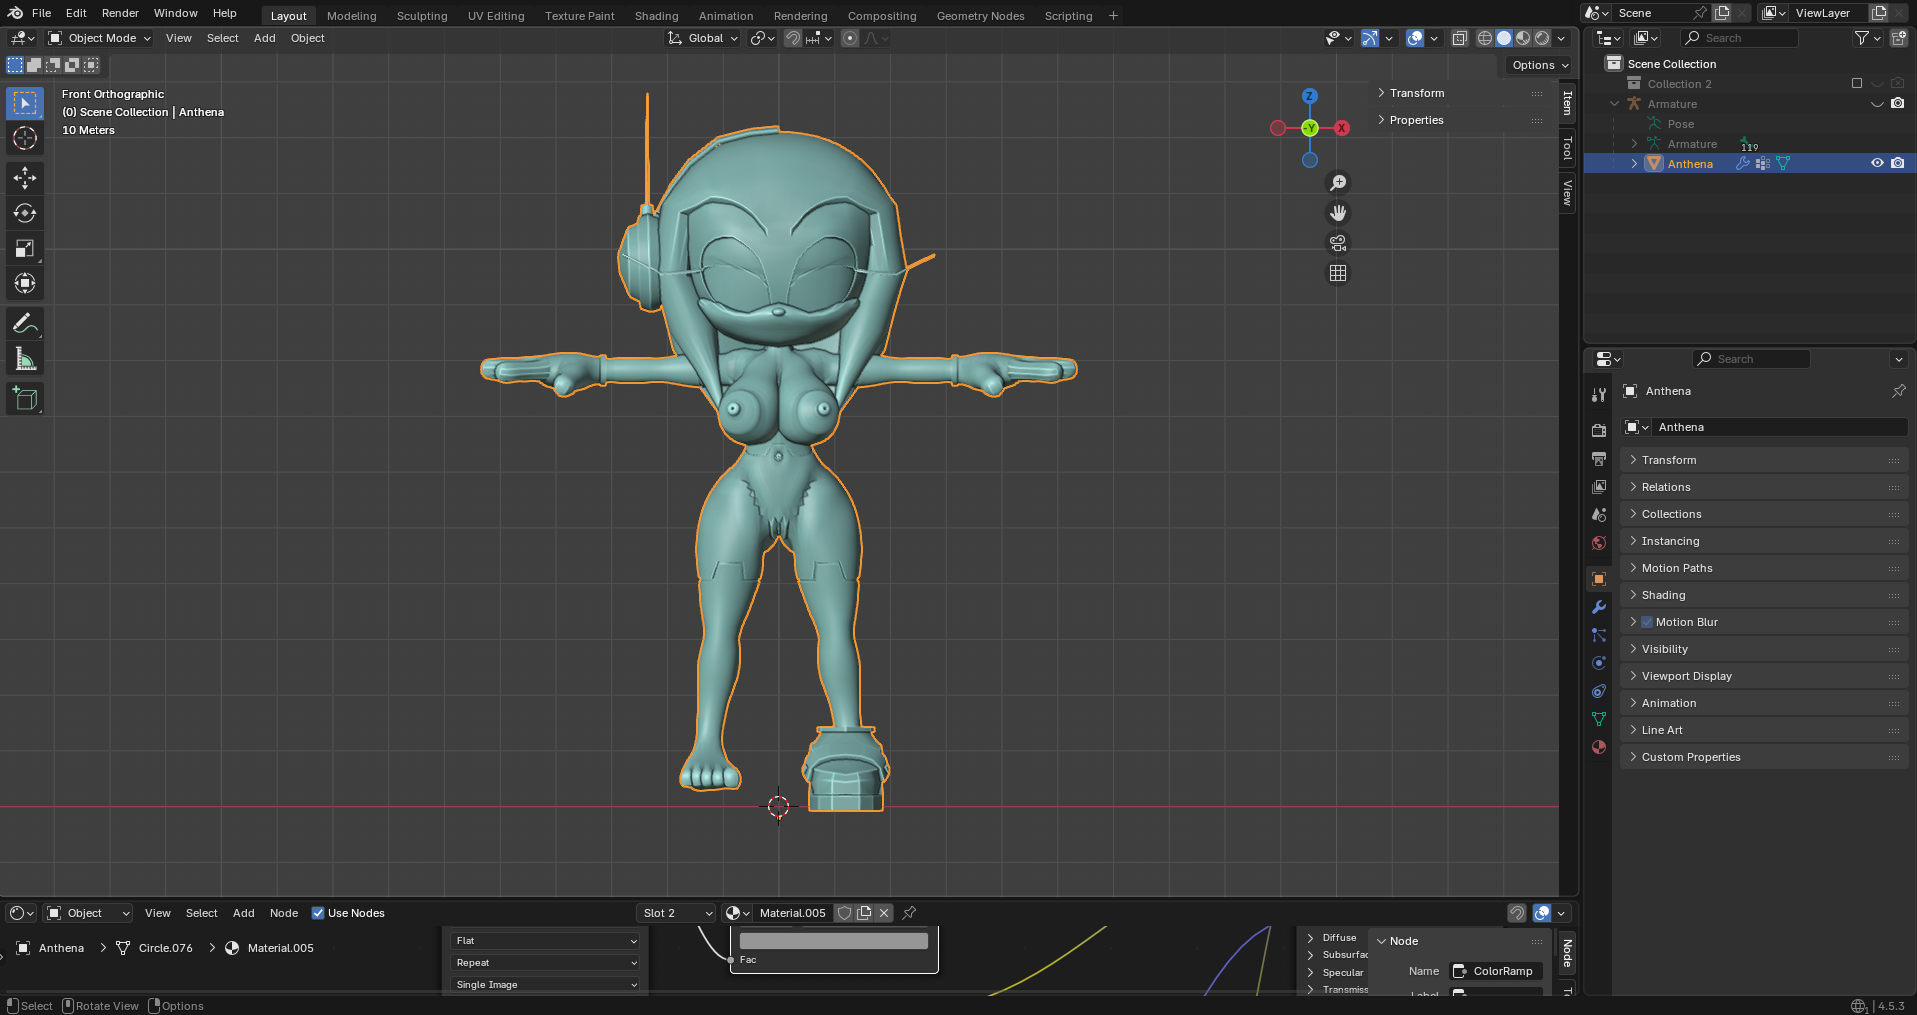Switch viewport to Wireframe shading
The width and height of the screenshot is (1917, 1015).
(1485, 38)
